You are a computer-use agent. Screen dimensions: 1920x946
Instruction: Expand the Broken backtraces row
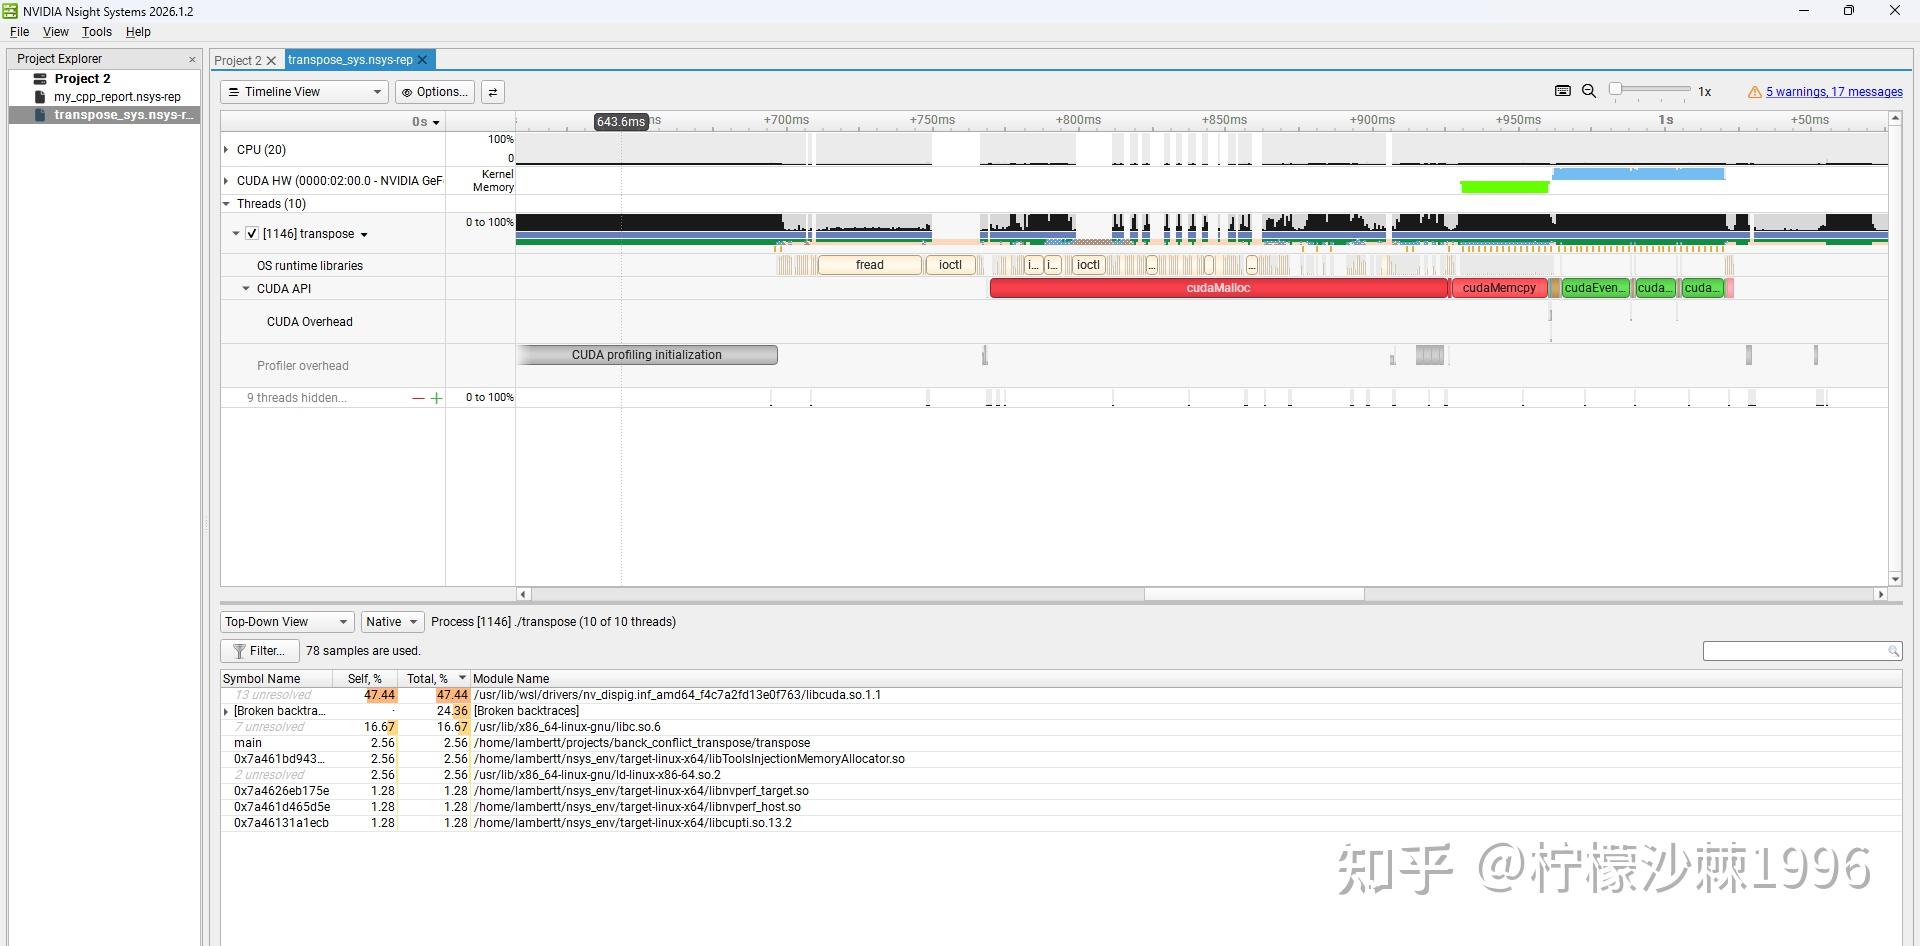tap(226, 712)
